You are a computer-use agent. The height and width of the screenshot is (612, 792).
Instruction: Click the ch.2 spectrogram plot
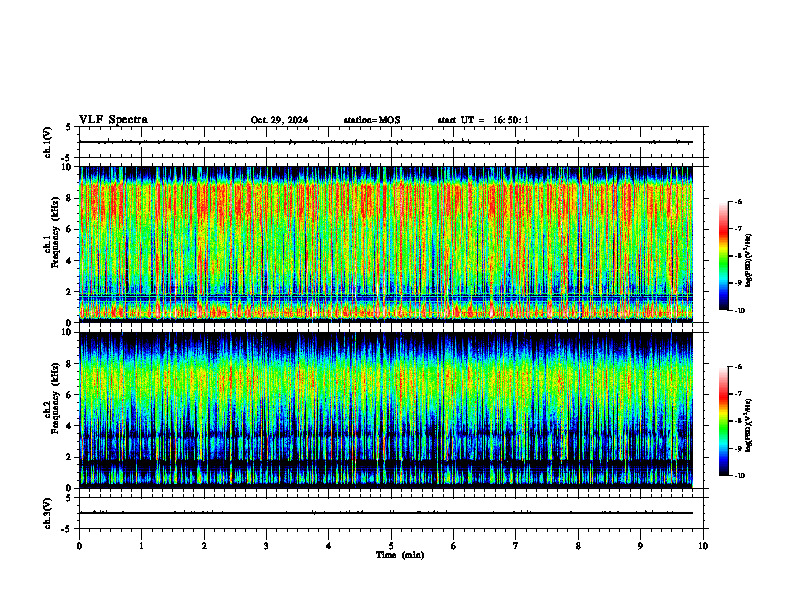click(386, 410)
